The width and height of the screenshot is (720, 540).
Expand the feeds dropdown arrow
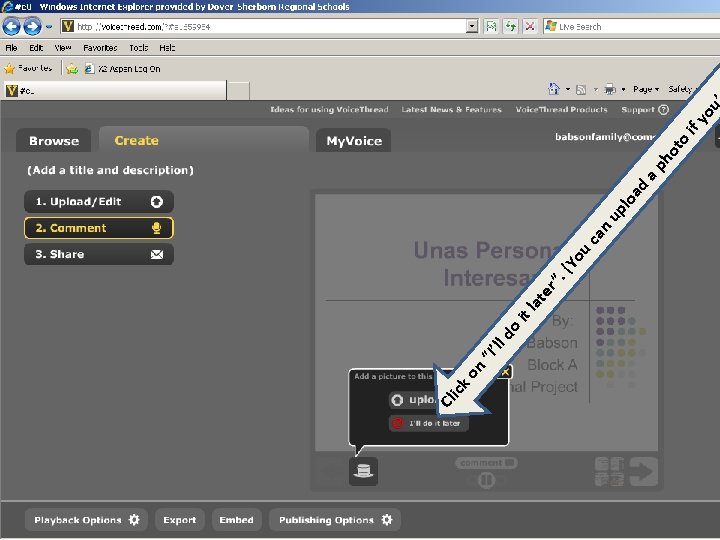click(596, 89)
